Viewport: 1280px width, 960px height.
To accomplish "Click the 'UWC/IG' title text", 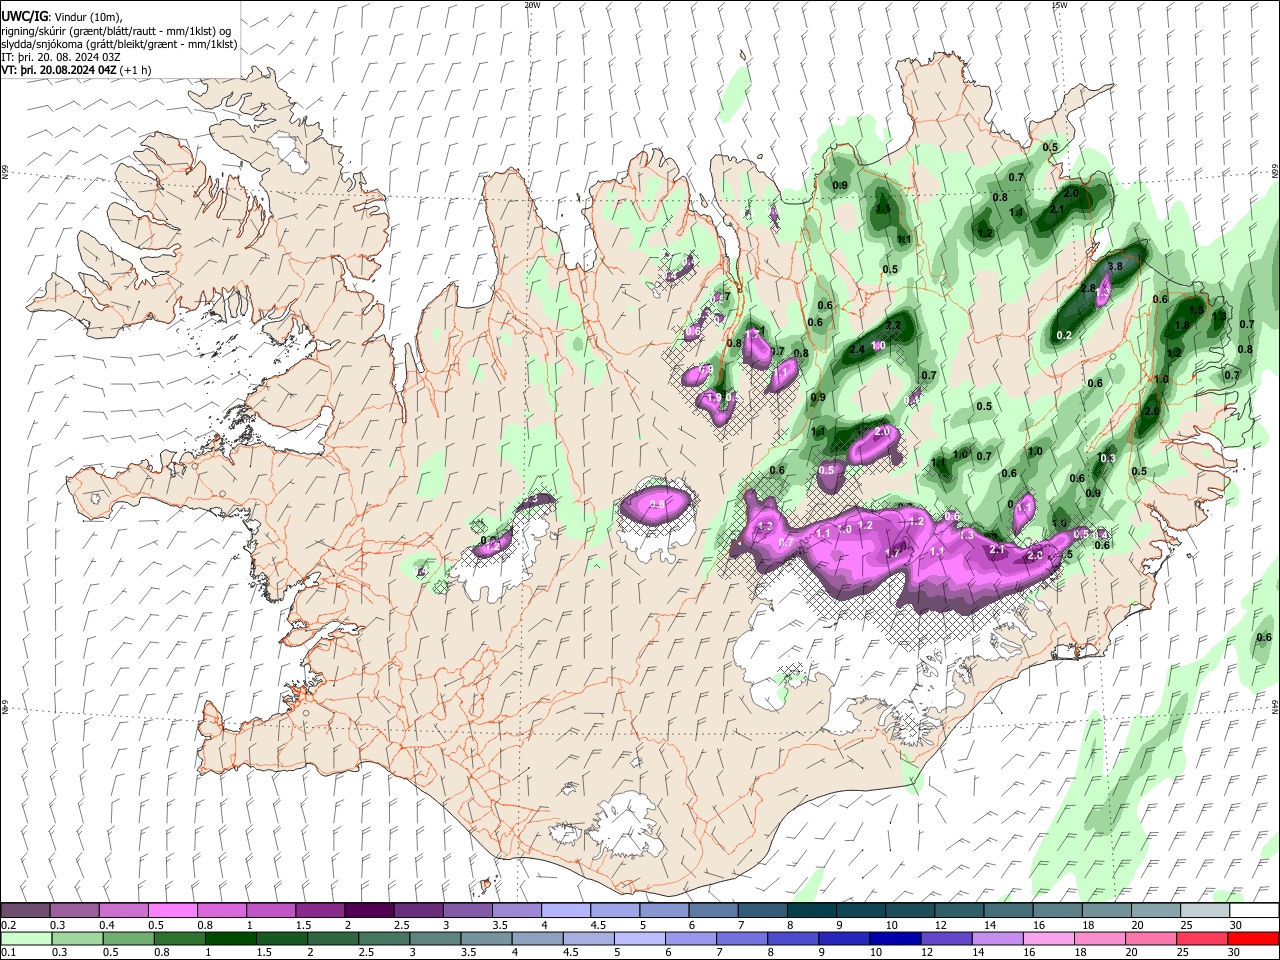I will (x=24, y=17).
